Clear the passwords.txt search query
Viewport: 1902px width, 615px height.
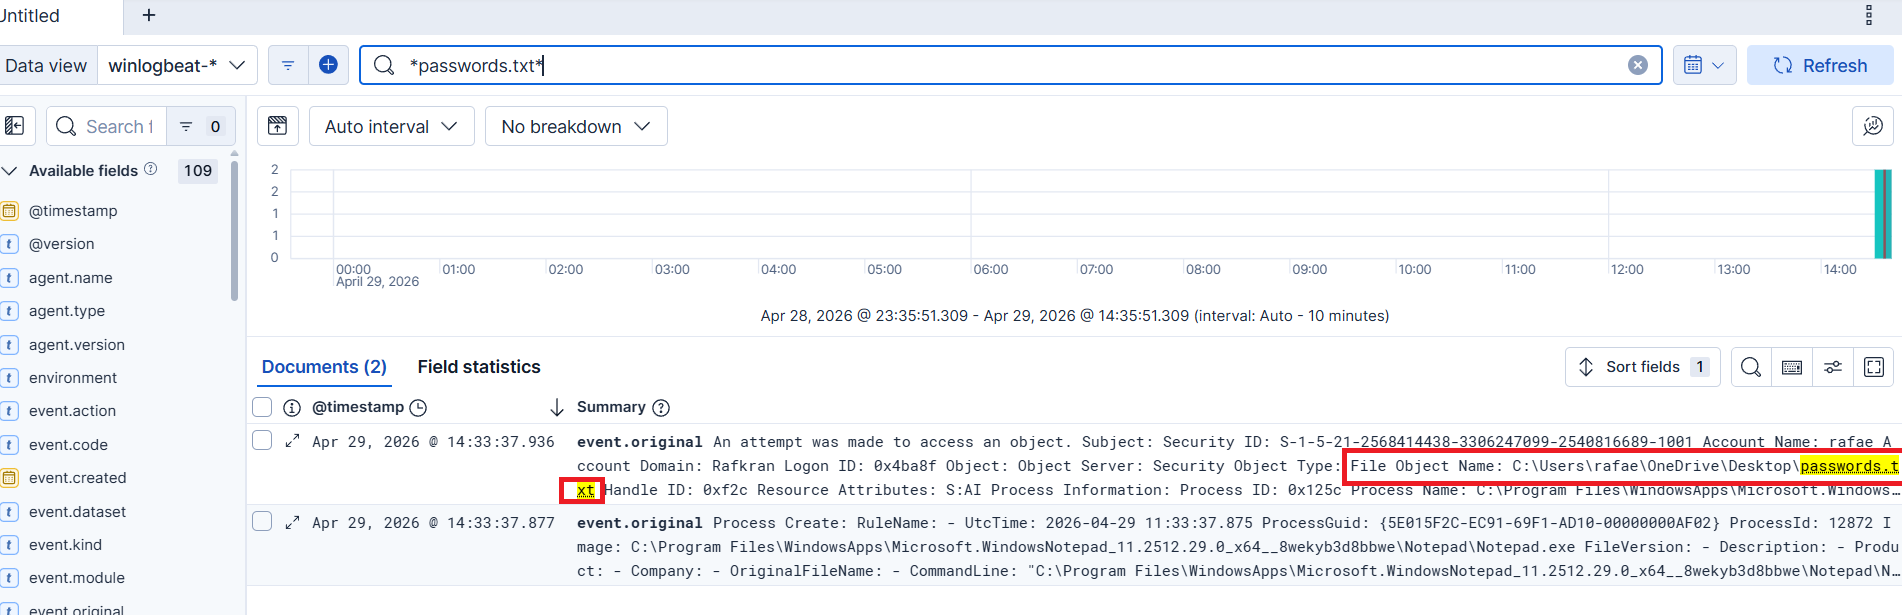pyautogui.click(x=1637, y=65)
